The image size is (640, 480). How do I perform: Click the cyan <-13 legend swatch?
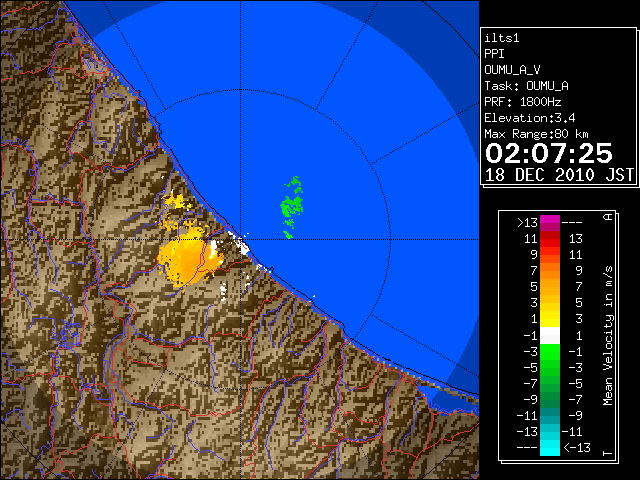point(550,448)
